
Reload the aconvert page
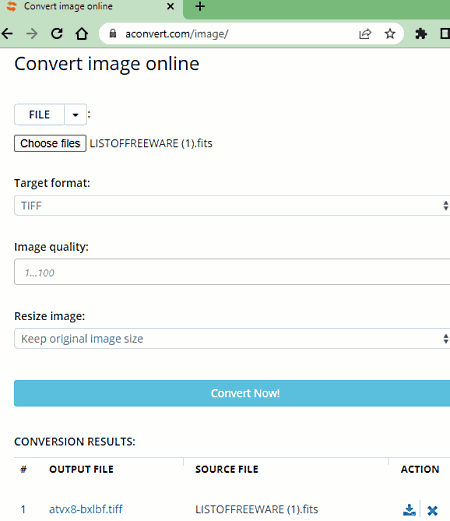point(57,34)
